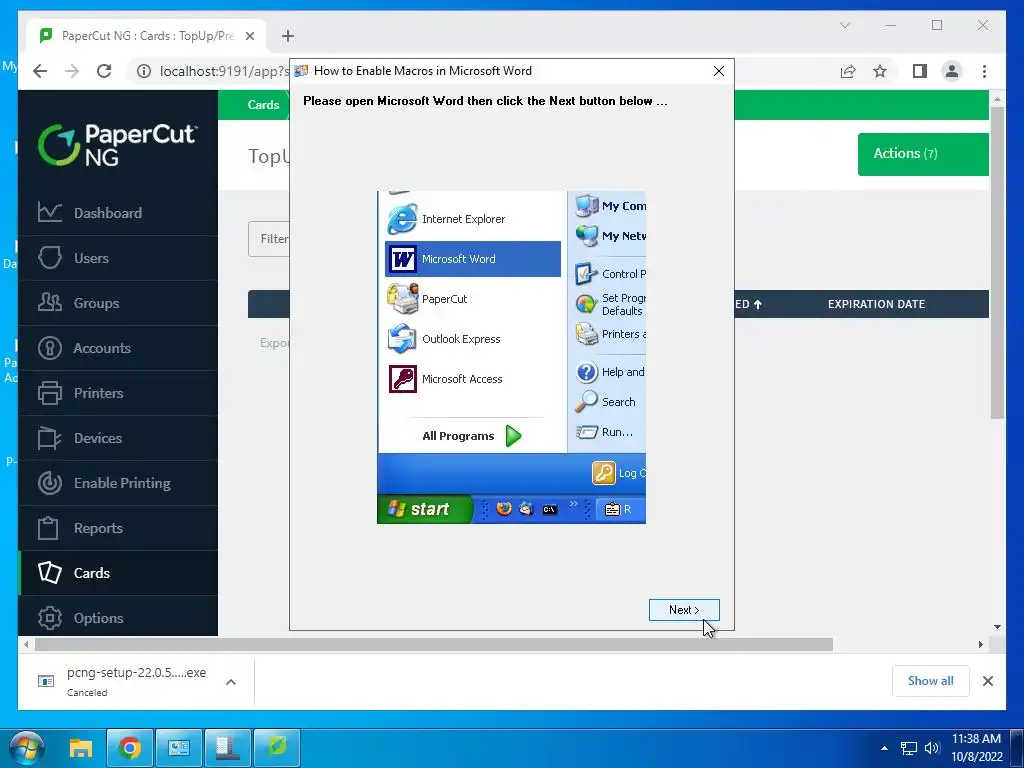Screen dimensions: 1024x768
Task: Click the browser back arrow
Action: 40,71
